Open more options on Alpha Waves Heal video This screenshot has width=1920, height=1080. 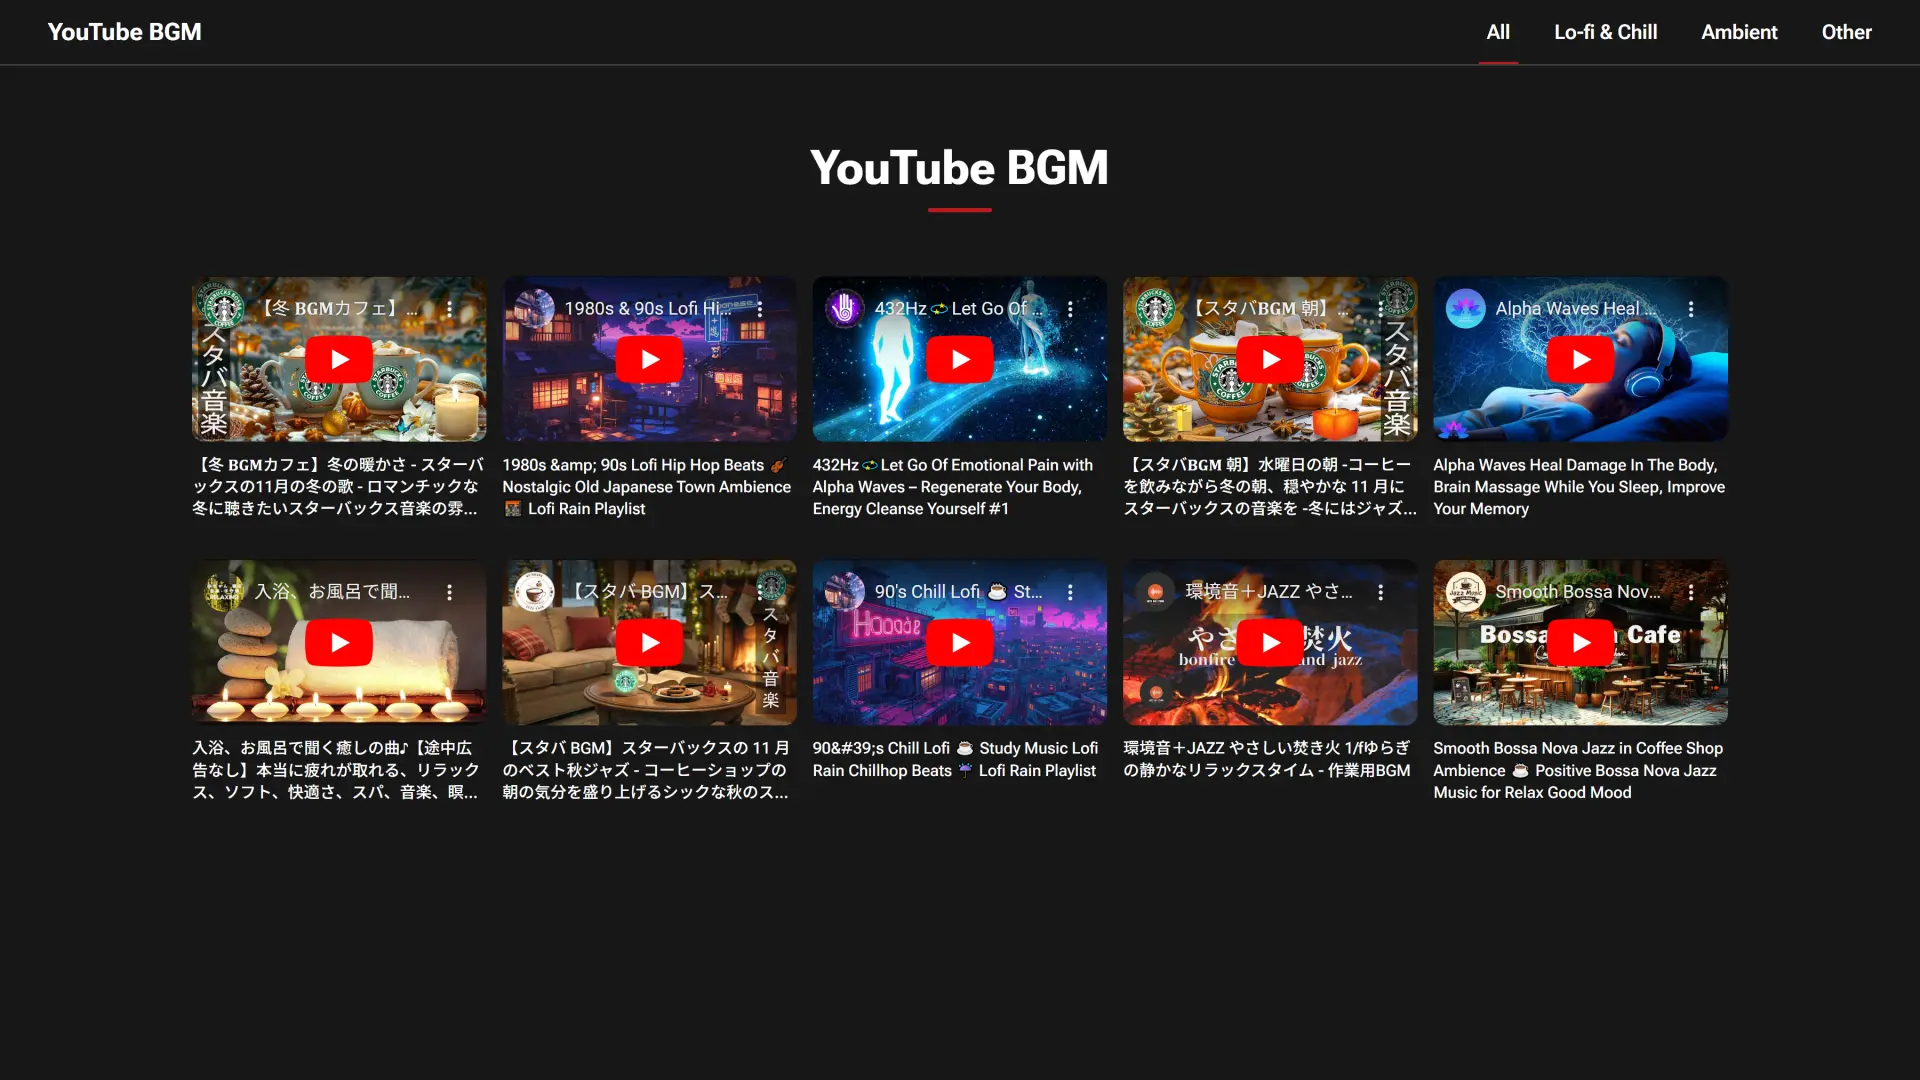(x=1691, y=309)
